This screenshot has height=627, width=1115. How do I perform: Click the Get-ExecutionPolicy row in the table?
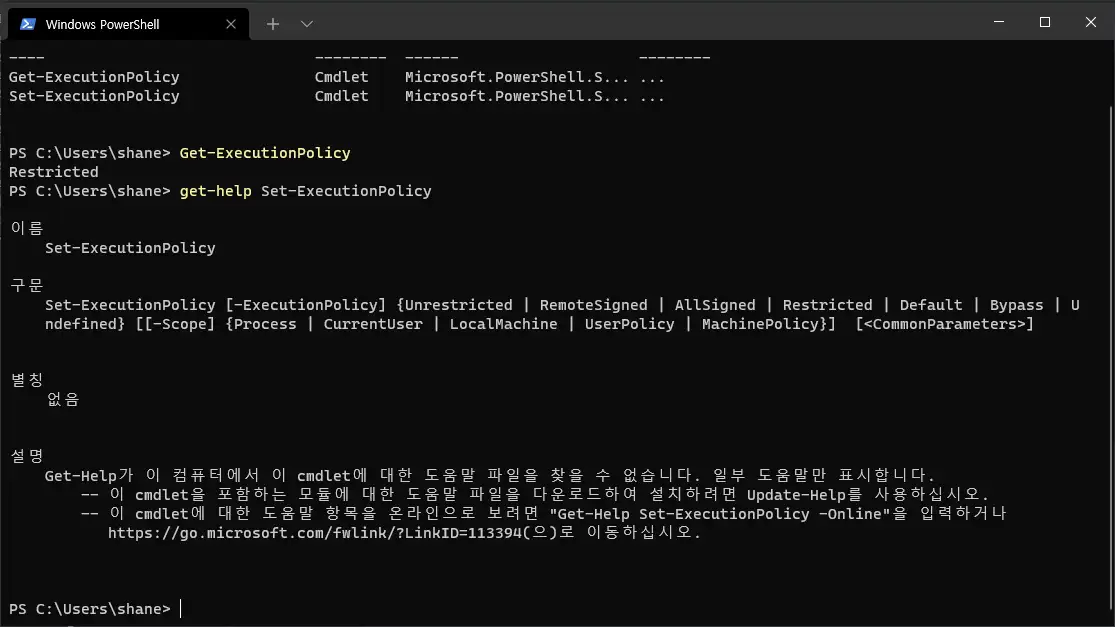336,77
